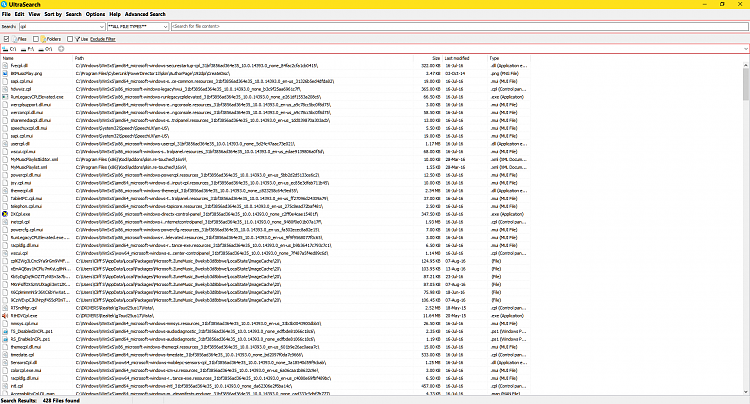
Task: Click the funnel icon beside Use Exclude Filter
Action: [77, 39]
